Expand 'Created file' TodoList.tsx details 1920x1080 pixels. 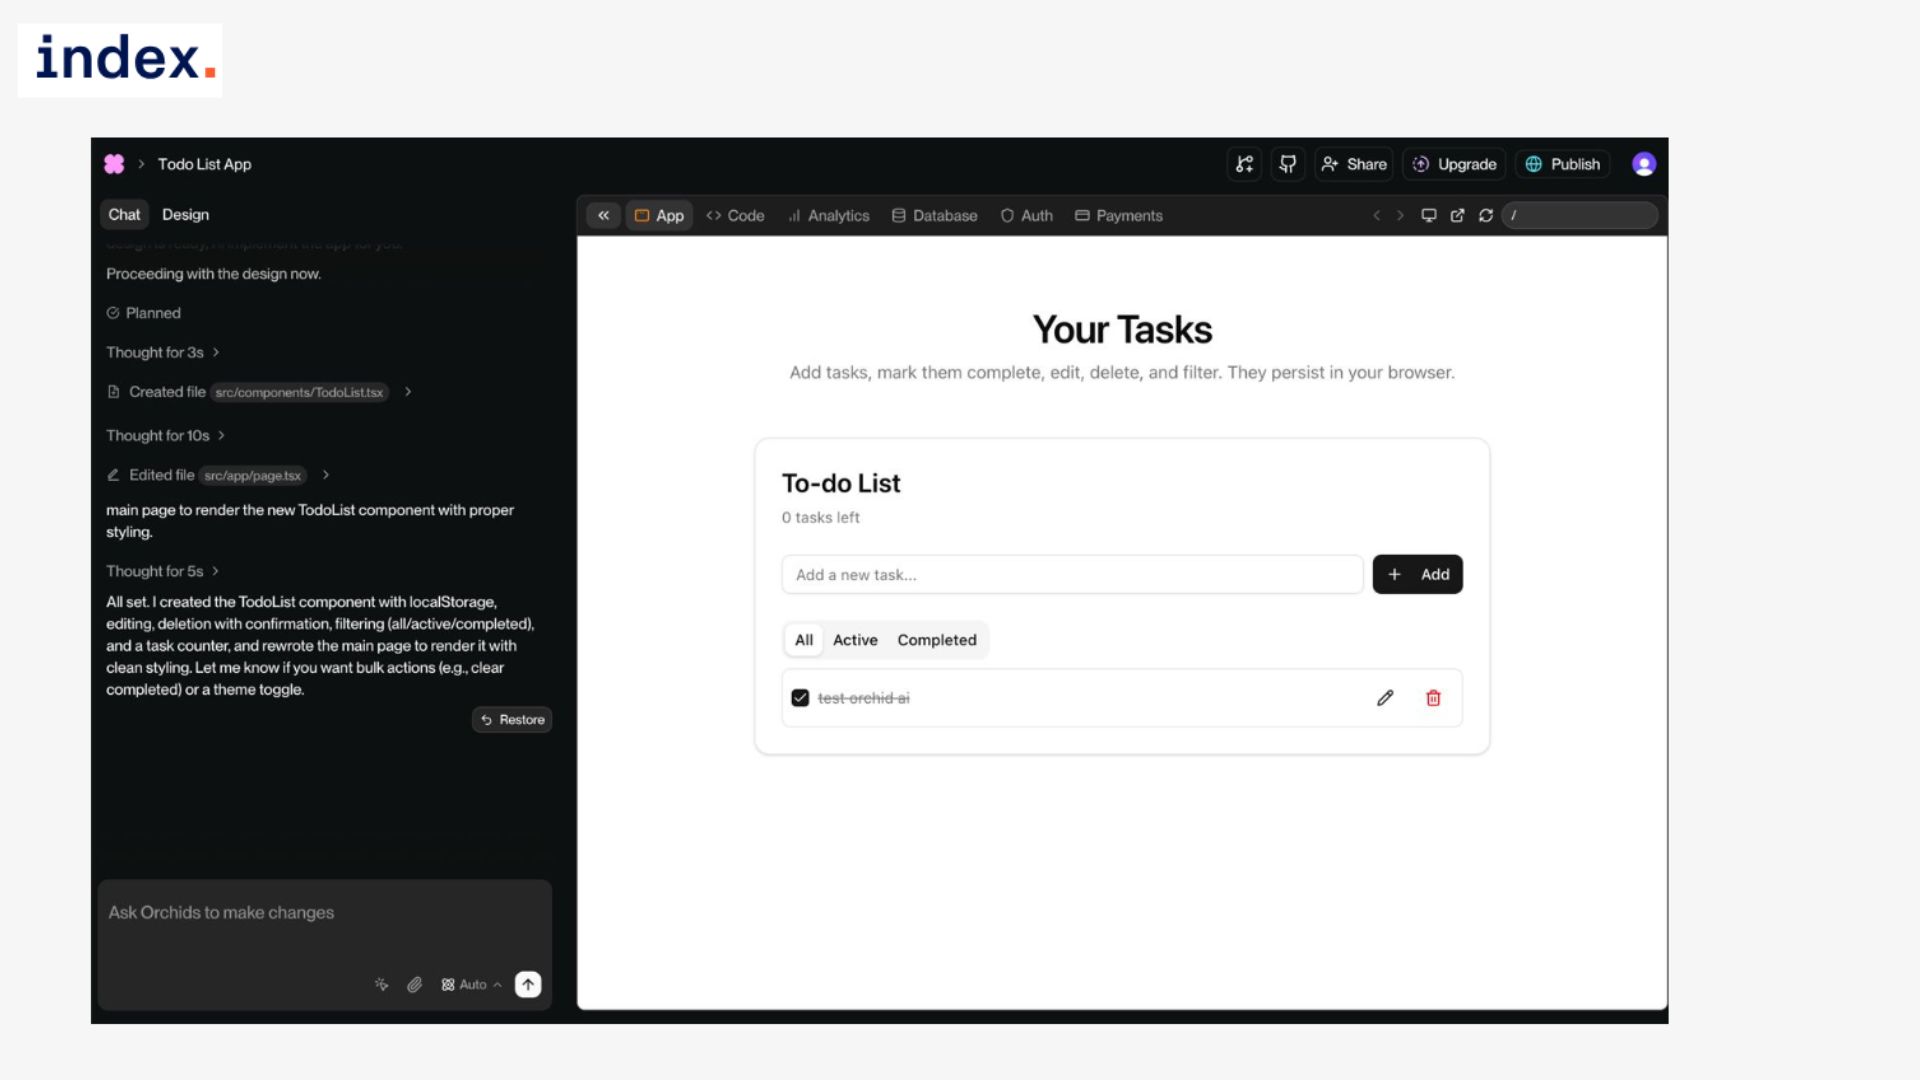pos(408,392)
